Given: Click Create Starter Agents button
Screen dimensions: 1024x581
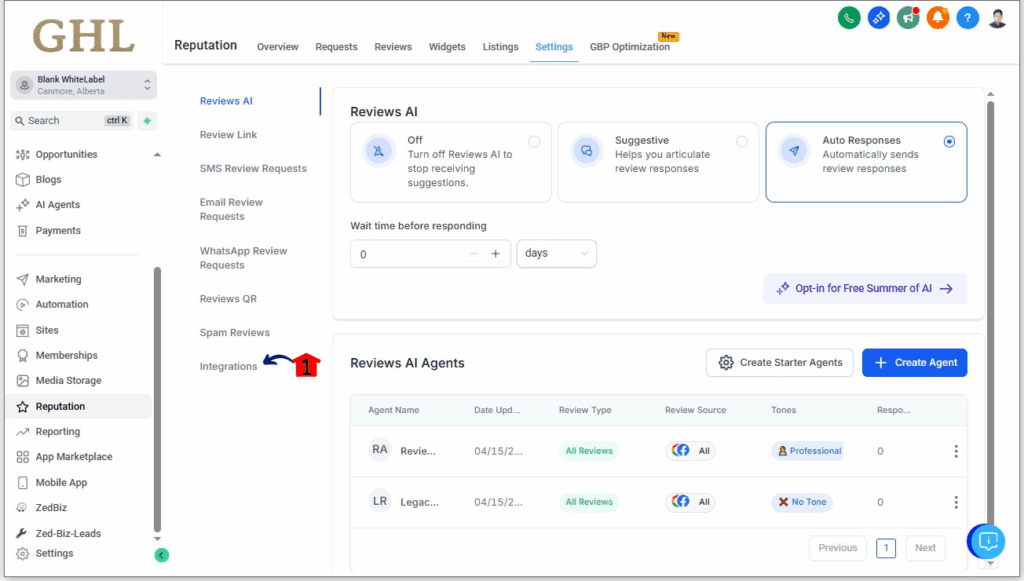Looking at the screenshot, I should pyautogui.click(x=780, y=362).
